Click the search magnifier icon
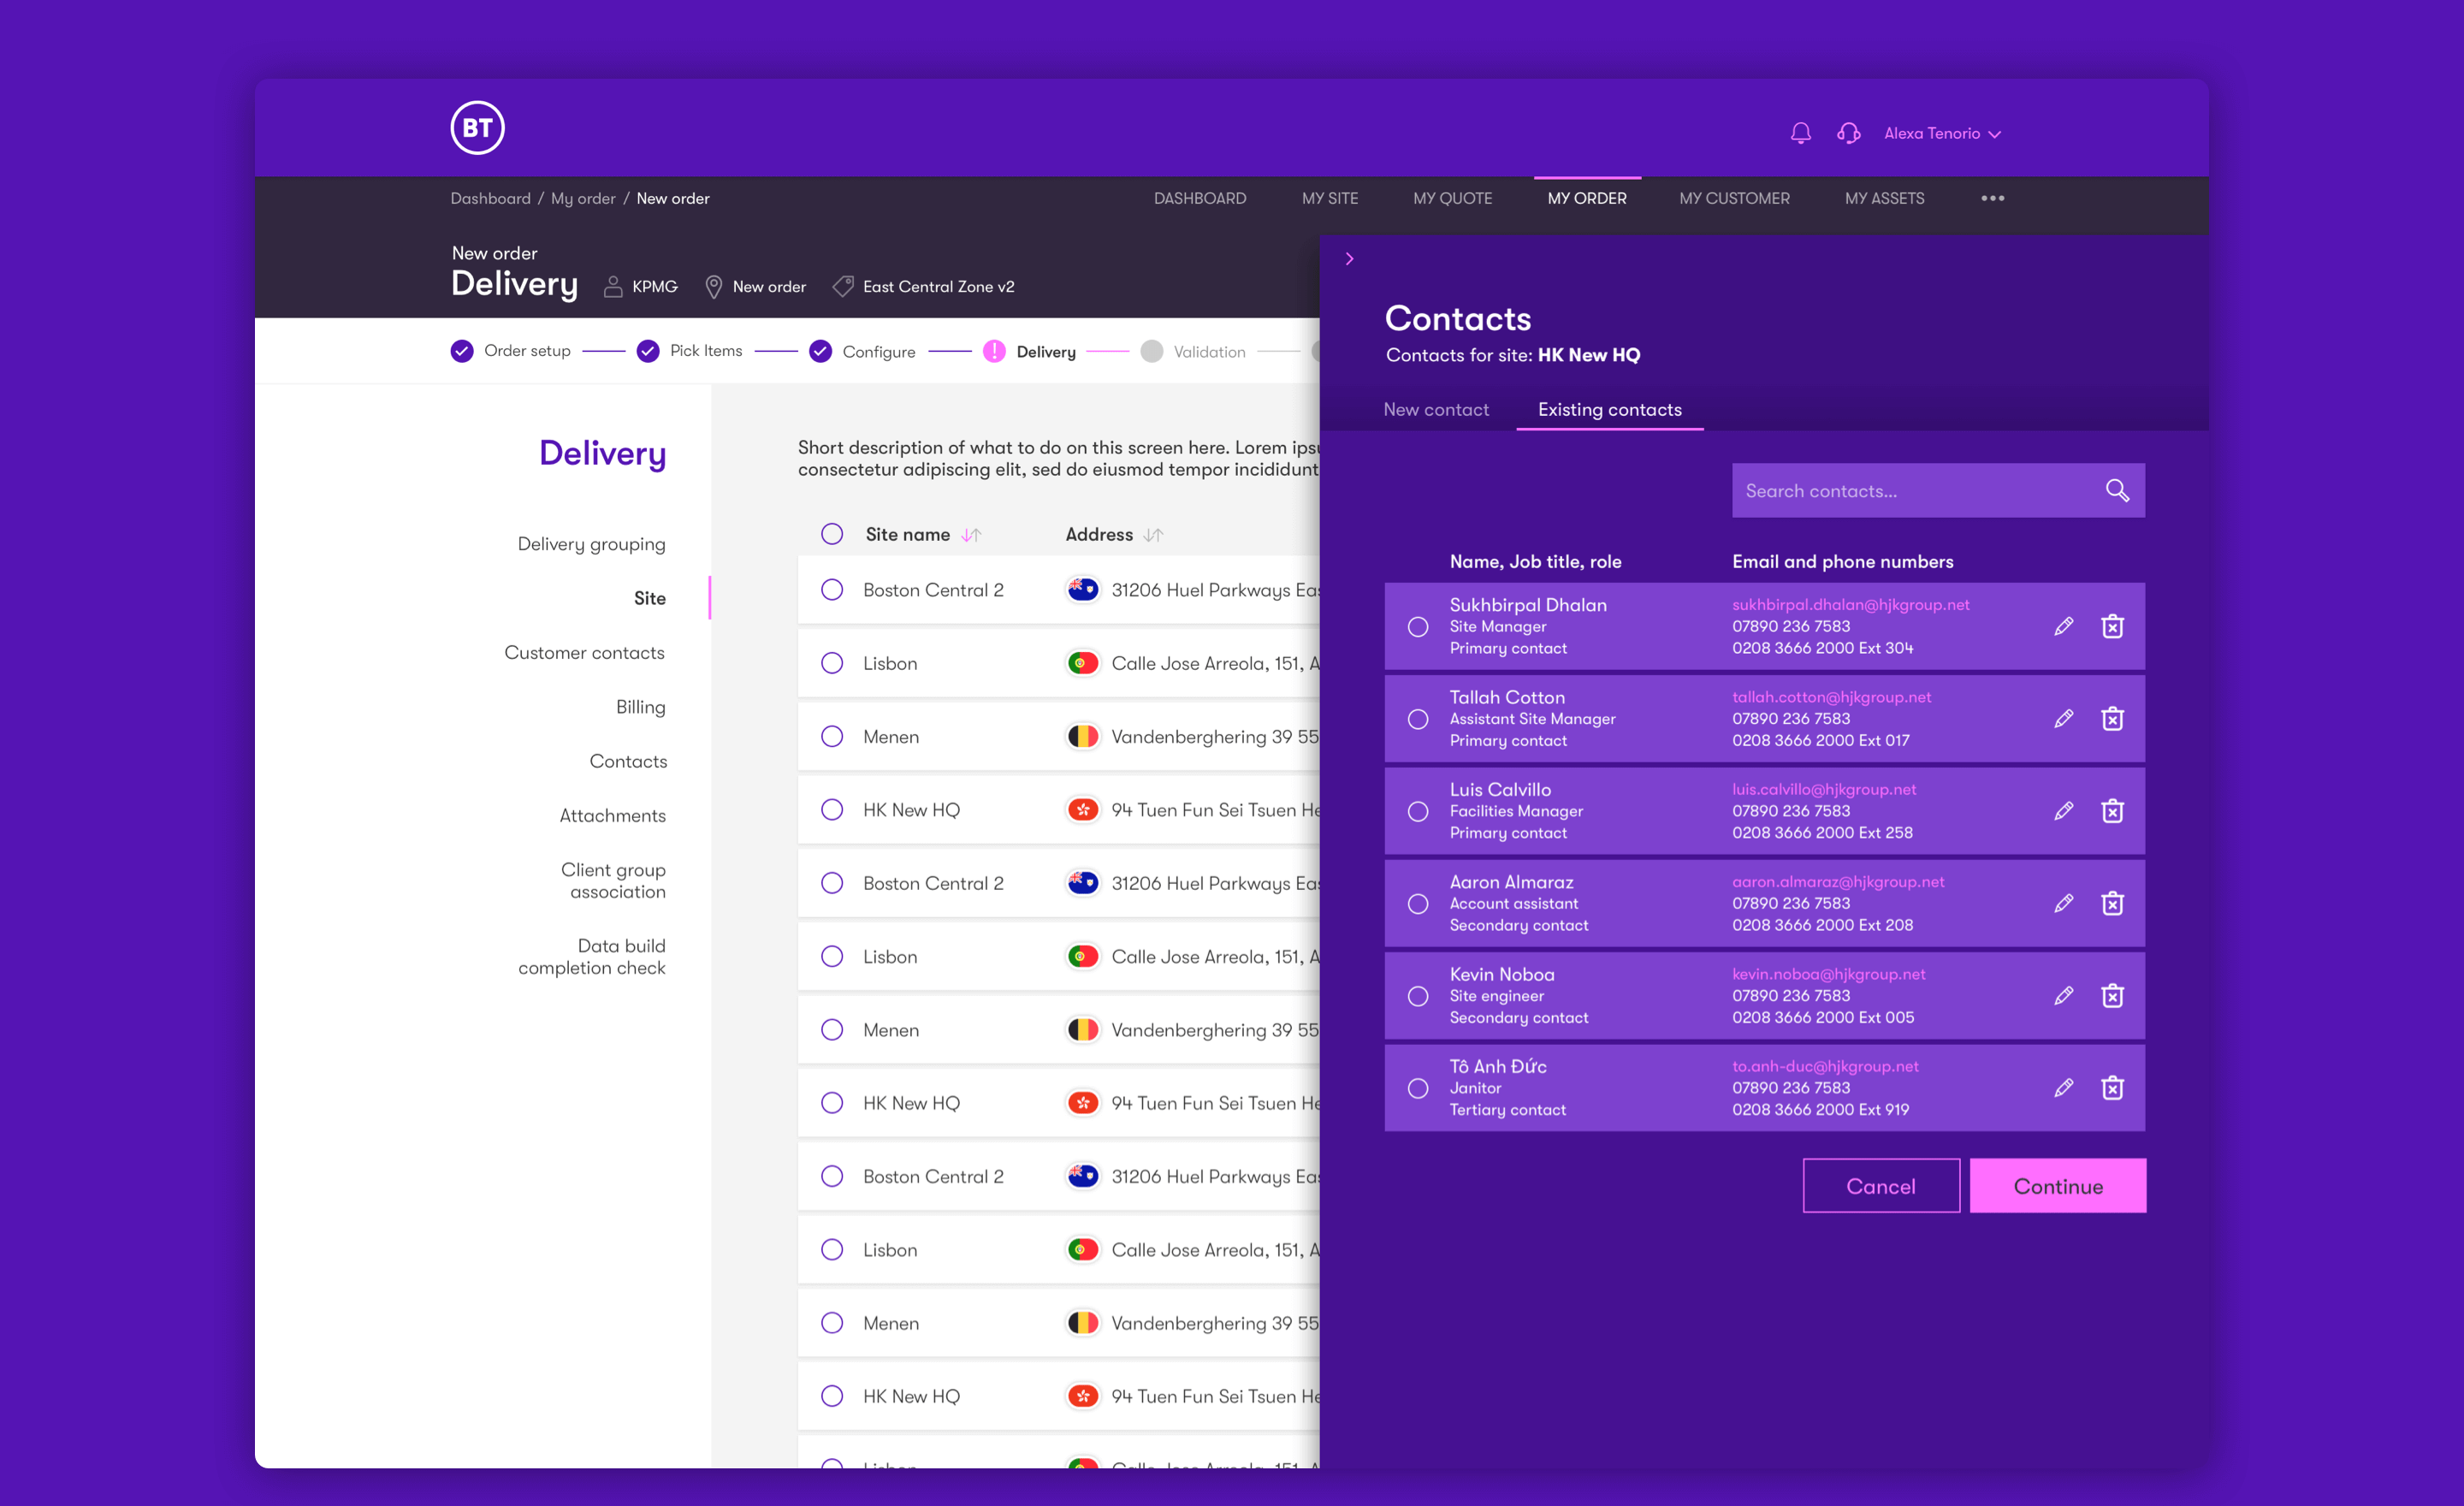 click(2116, 490)
